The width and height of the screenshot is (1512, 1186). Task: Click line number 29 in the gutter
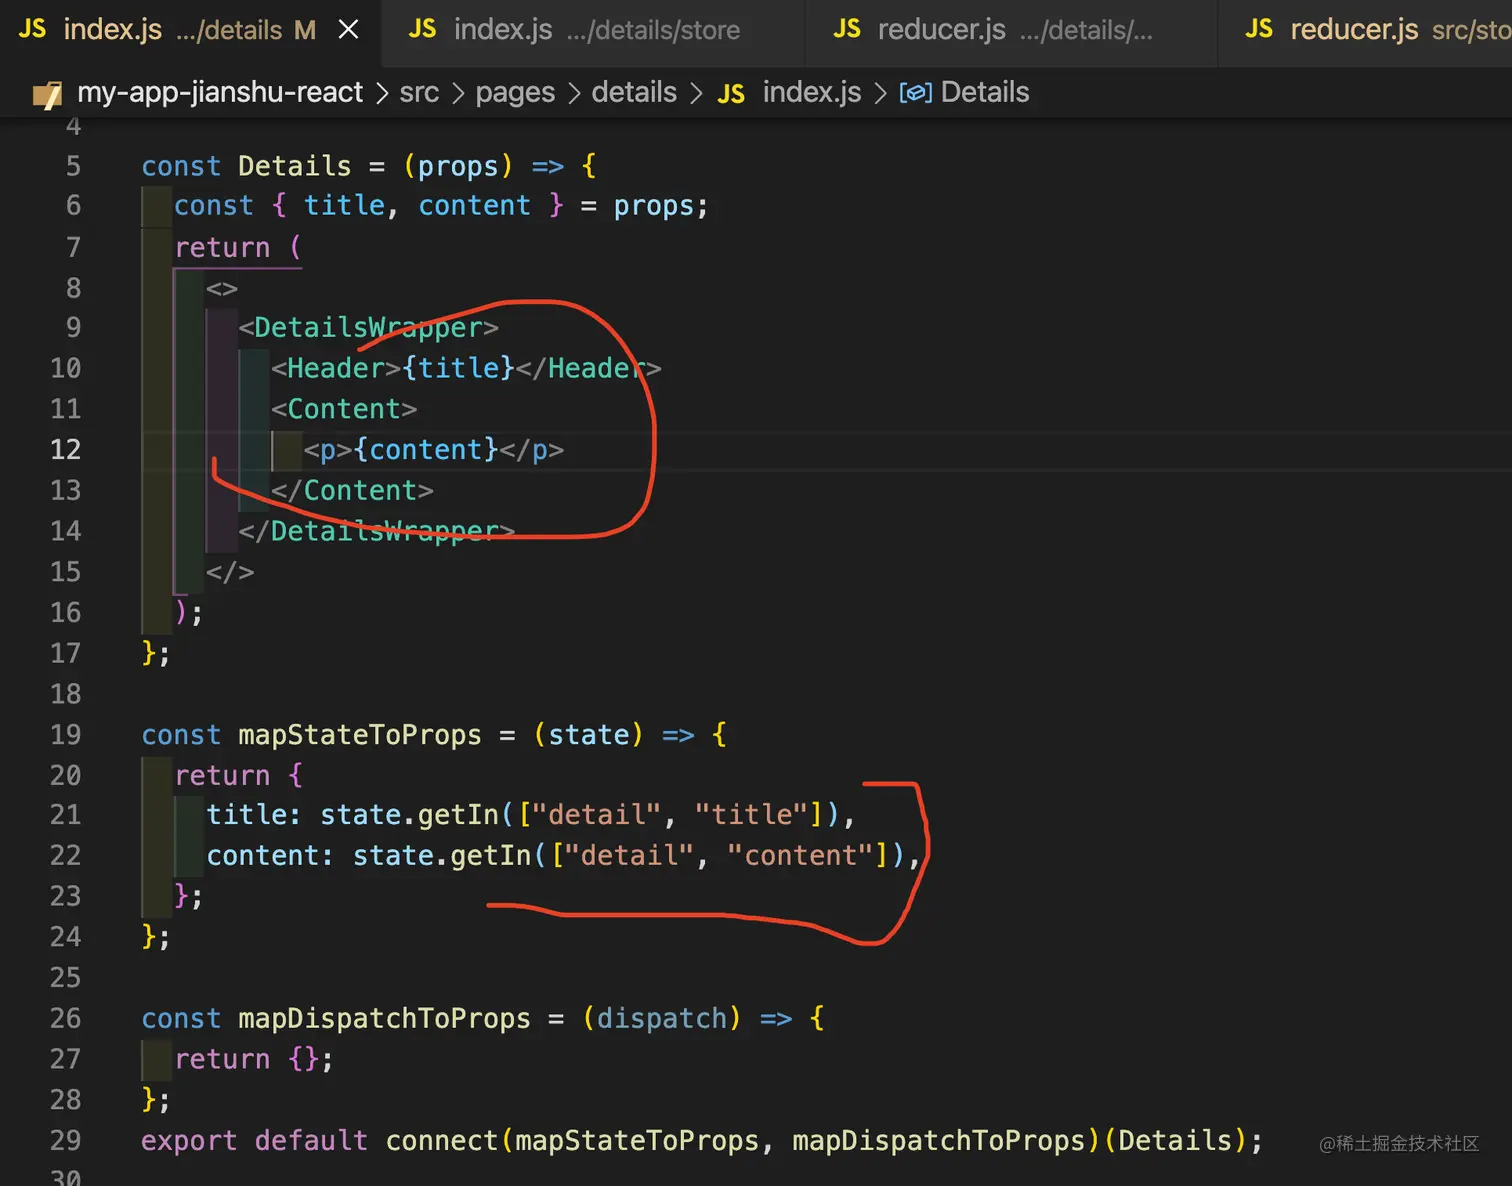click(65, 1141)
